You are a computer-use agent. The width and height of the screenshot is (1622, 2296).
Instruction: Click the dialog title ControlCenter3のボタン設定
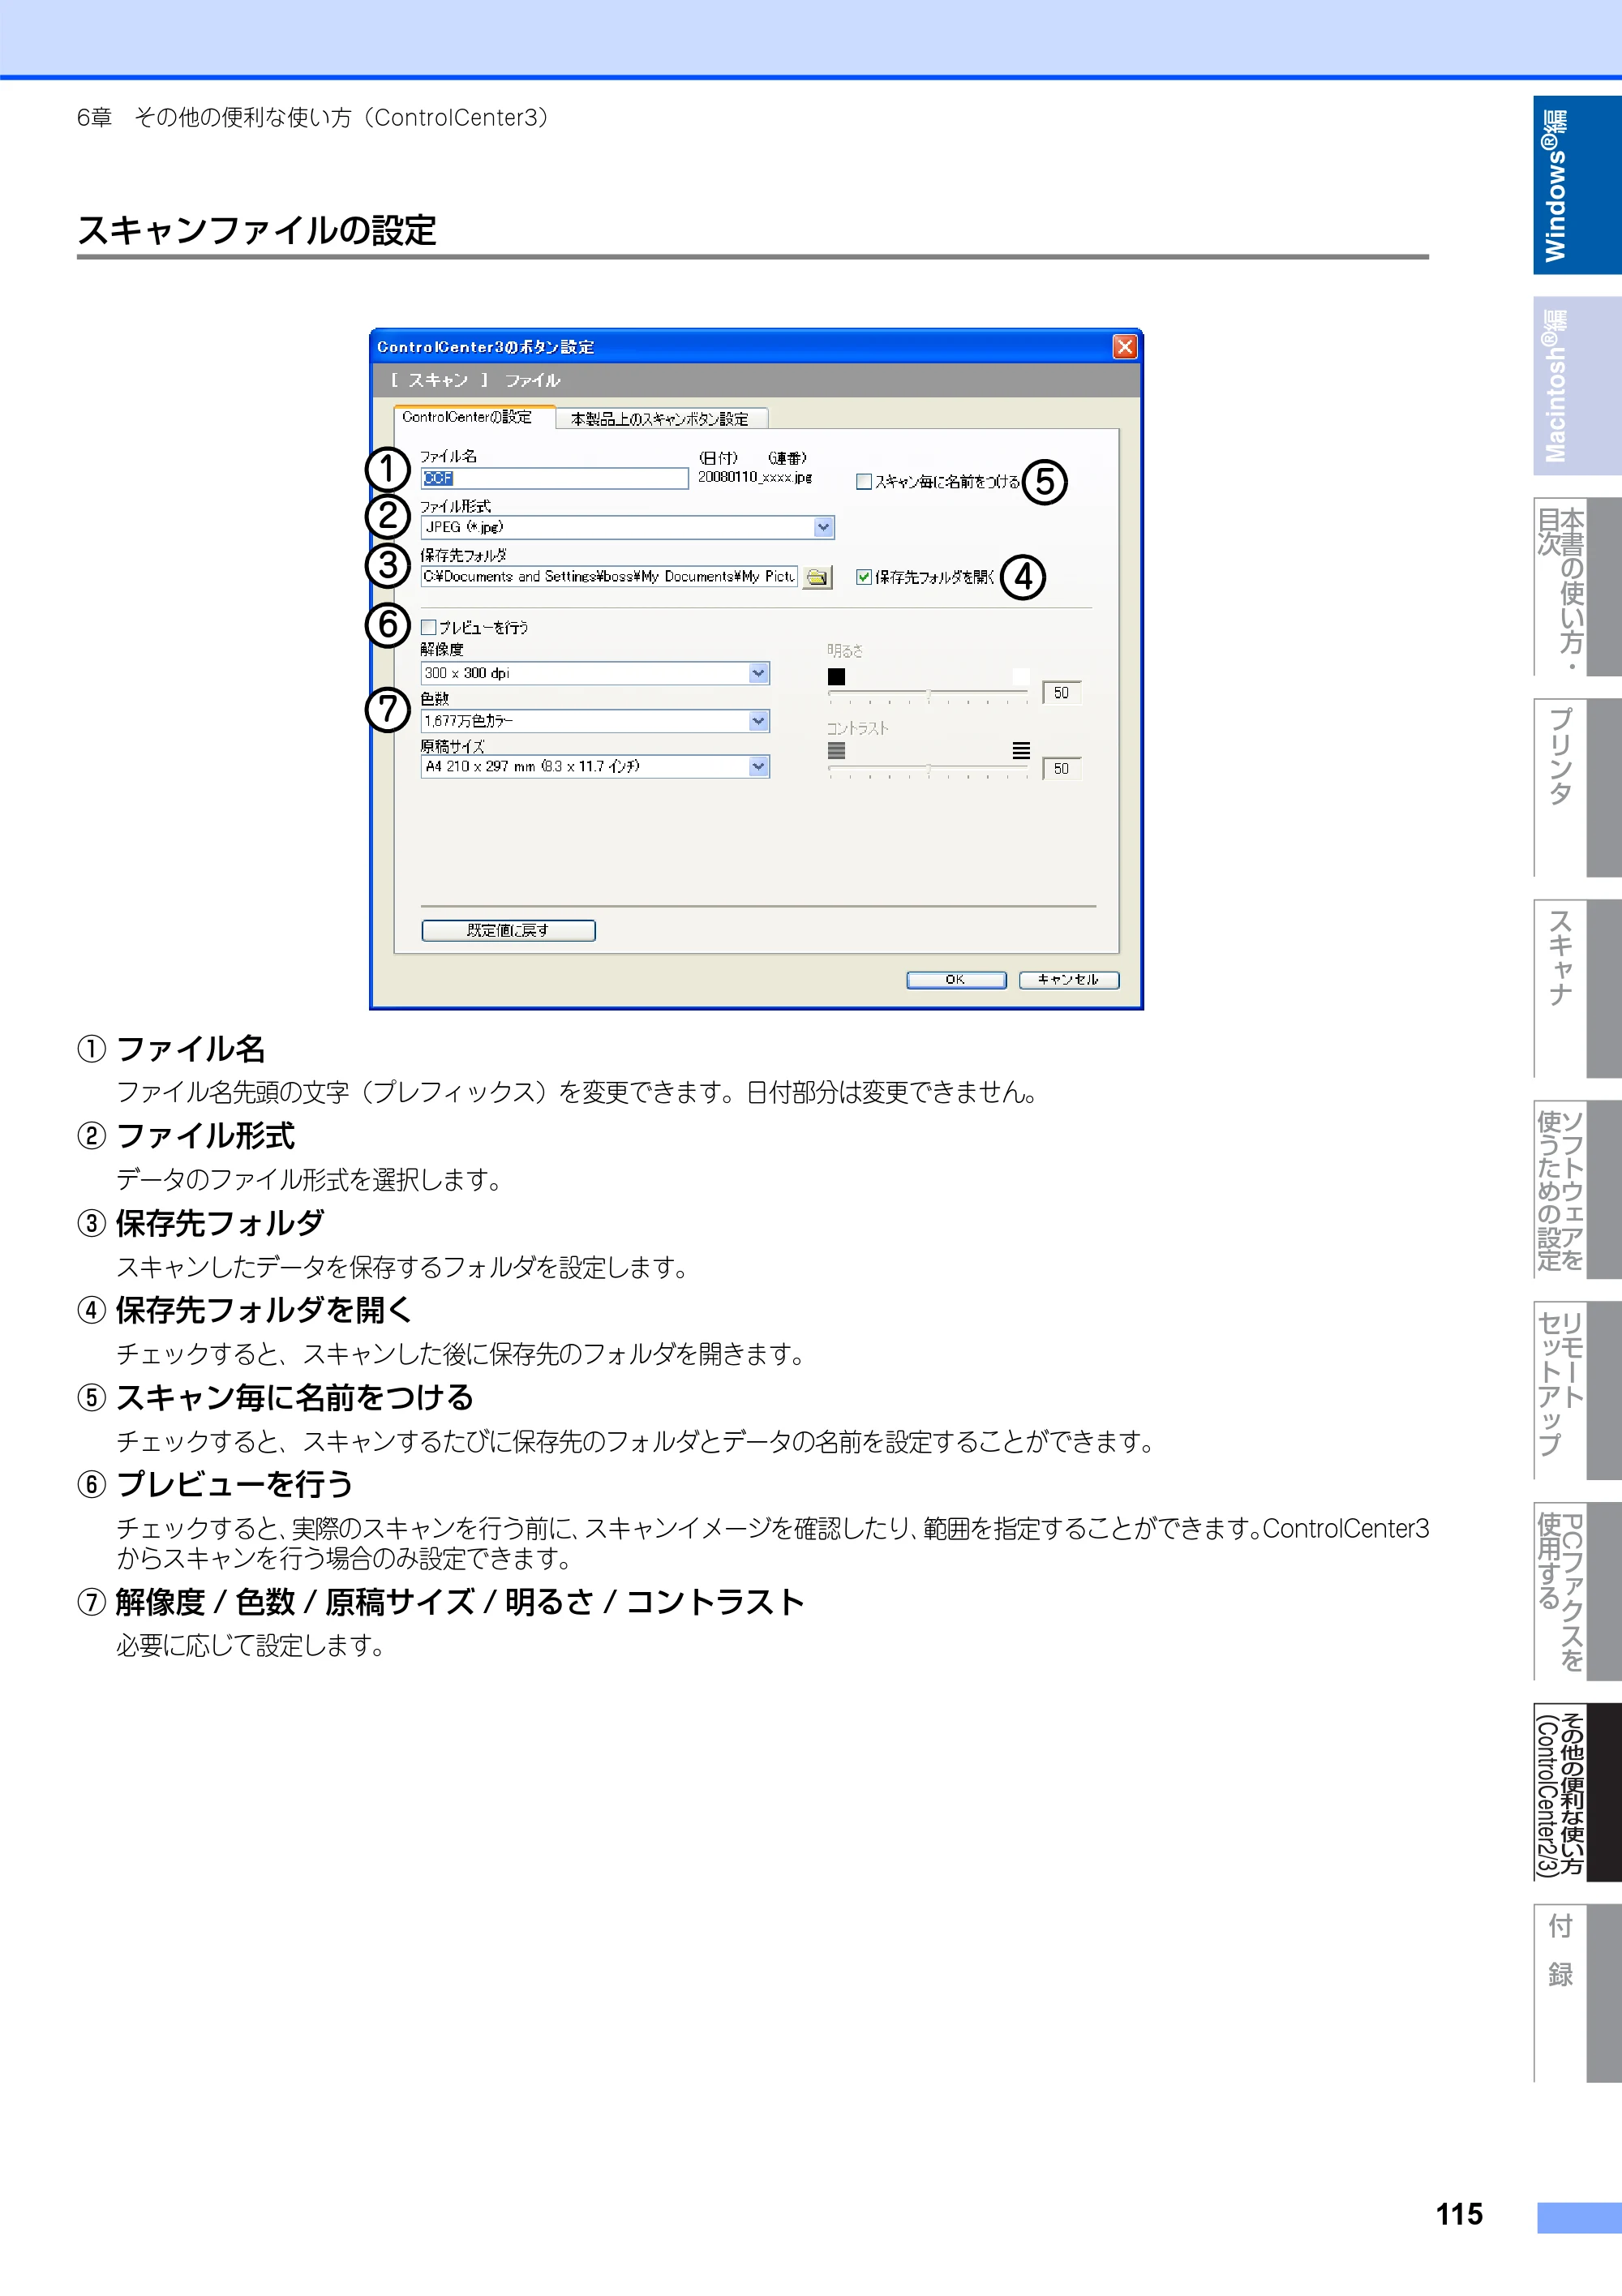[485, 347]
